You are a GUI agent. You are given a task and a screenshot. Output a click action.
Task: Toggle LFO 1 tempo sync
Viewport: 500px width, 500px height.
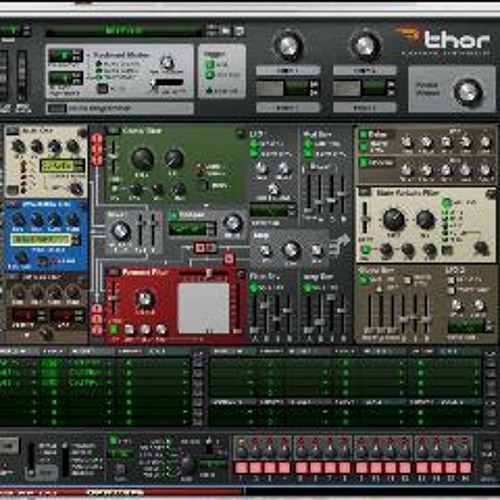pyautogui.click(x=254, y=154)
